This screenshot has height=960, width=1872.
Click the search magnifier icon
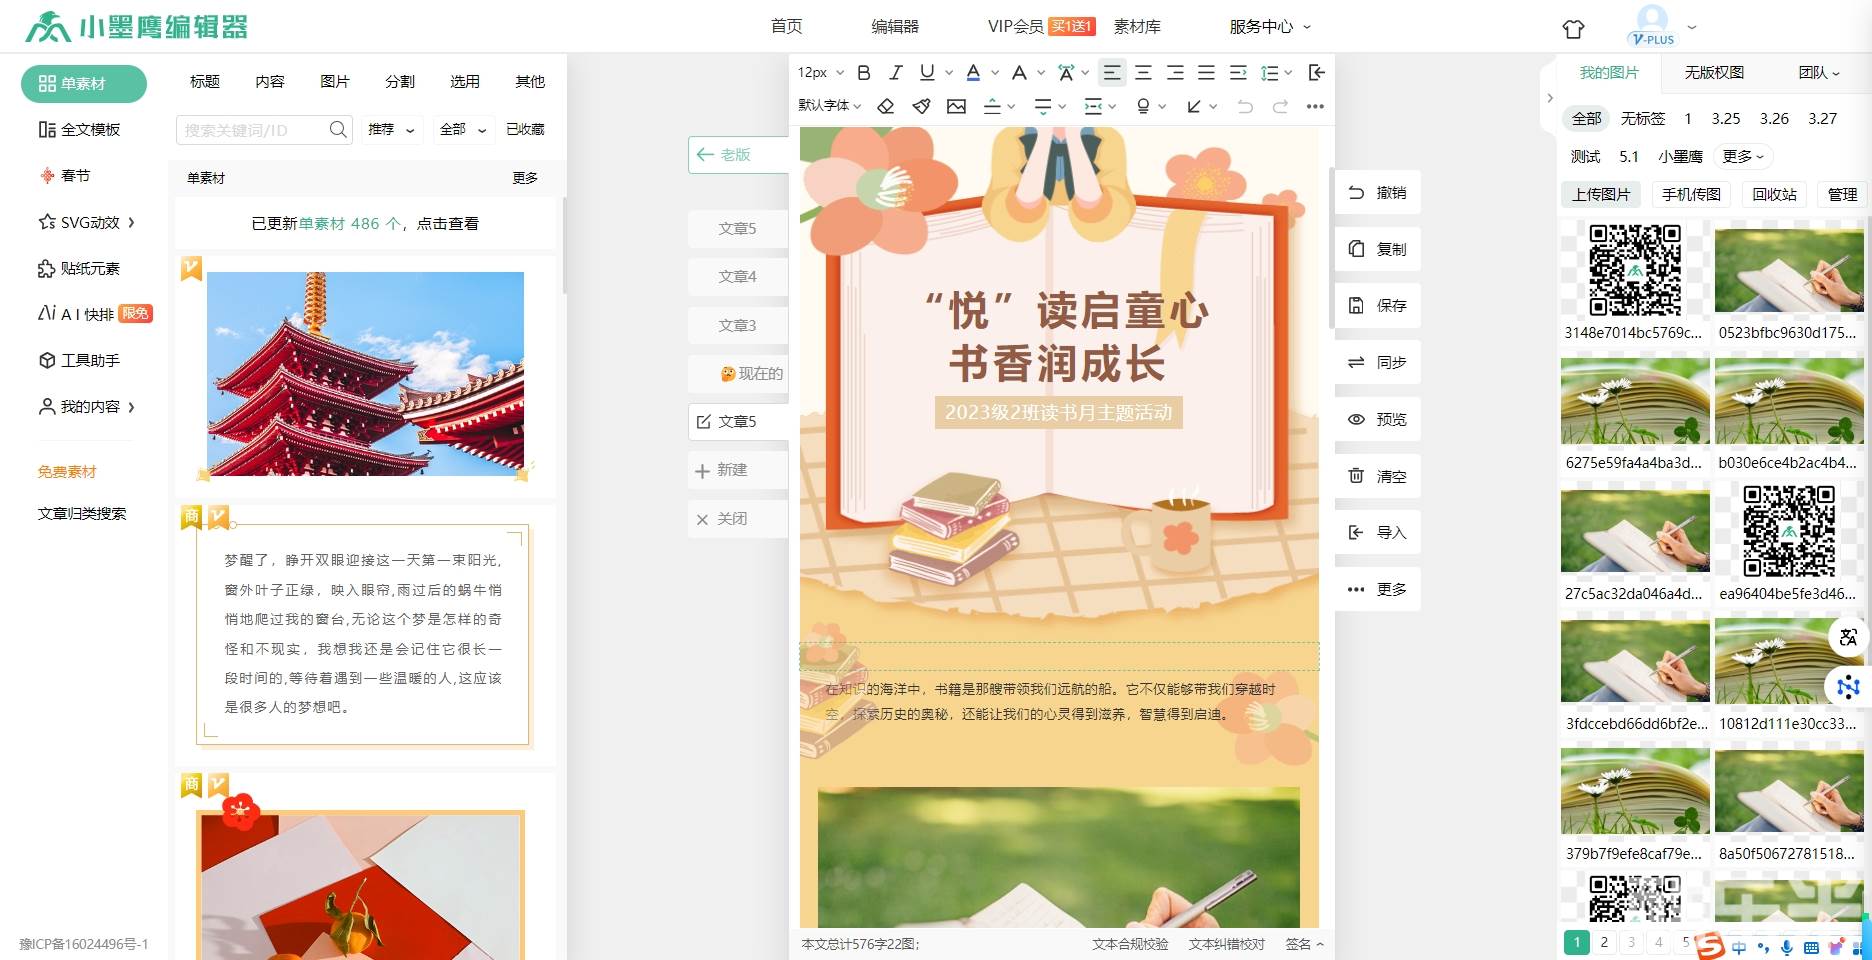pos(338,130)
